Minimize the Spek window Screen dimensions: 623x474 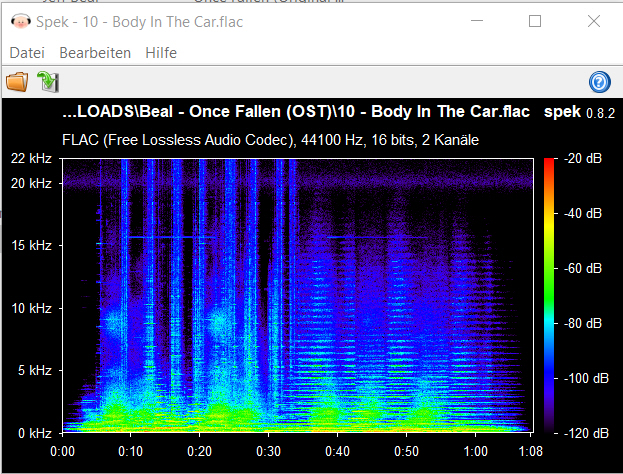(477, 21)
